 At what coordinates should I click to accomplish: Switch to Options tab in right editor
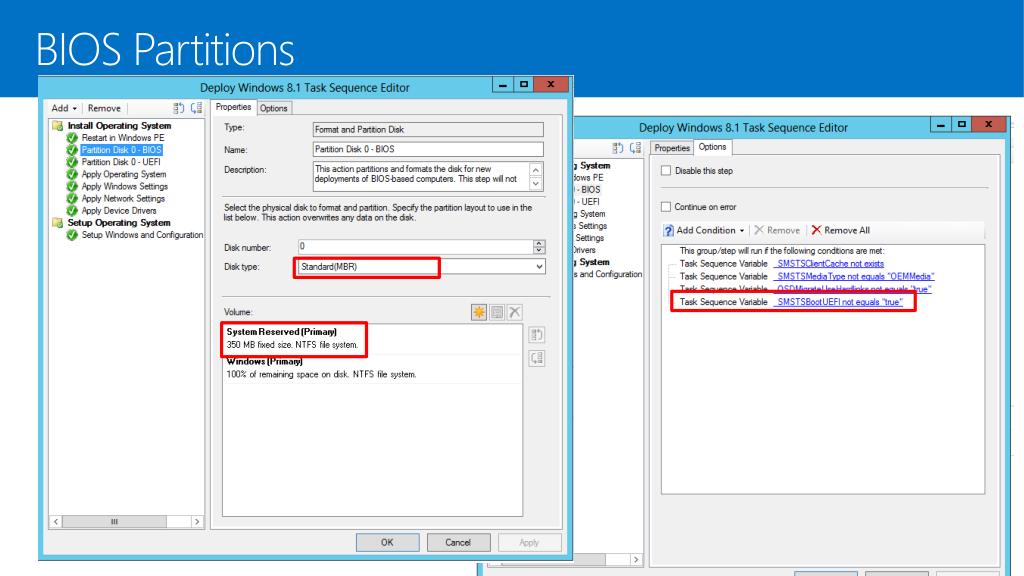click(x=712, y=147)
